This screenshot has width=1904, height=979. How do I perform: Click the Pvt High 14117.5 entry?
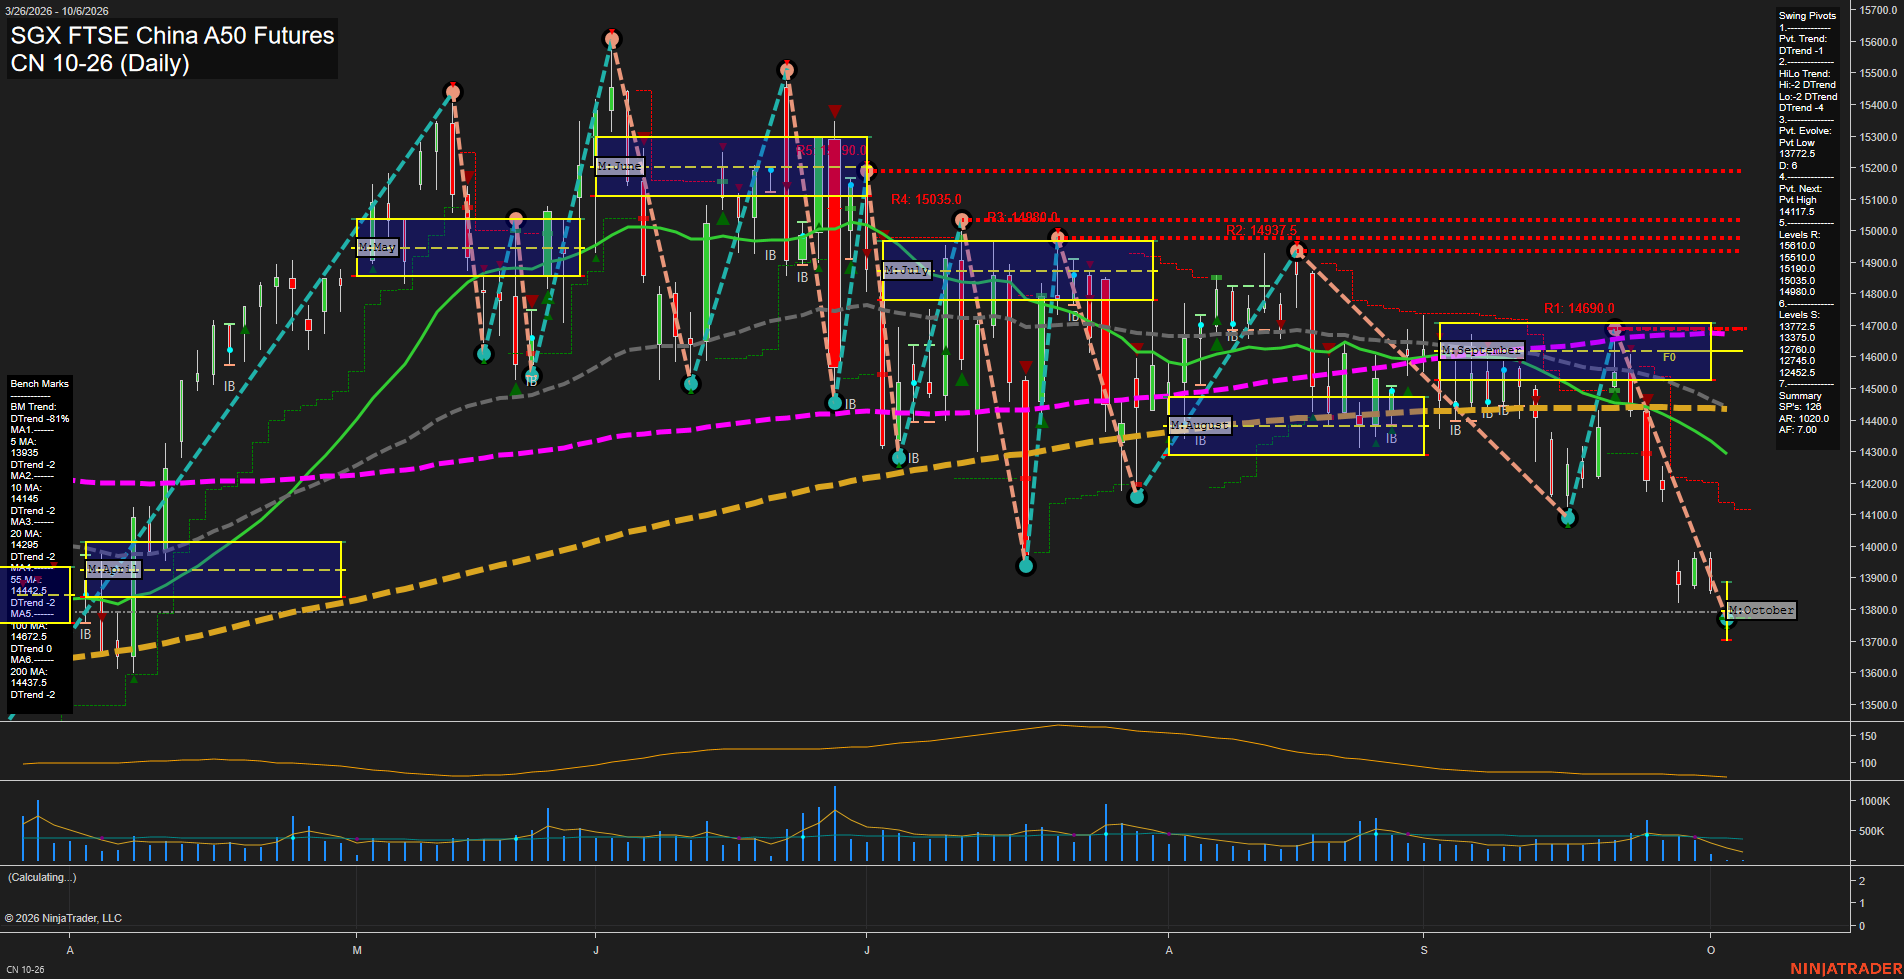[1797, 206]
